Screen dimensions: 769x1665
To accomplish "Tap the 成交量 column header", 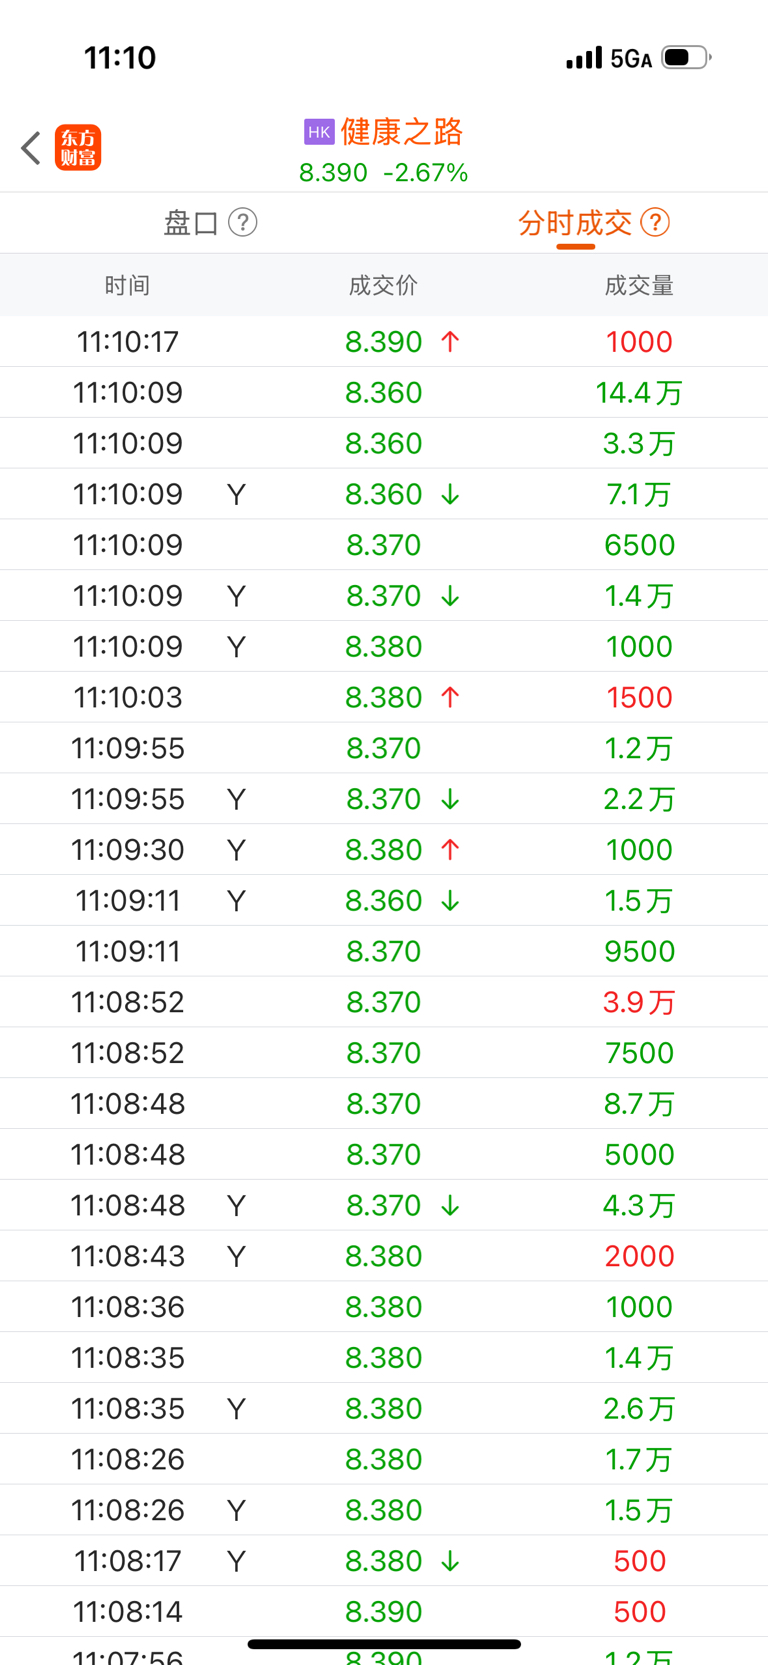I will pyautogui.click(x=639, y=286).
